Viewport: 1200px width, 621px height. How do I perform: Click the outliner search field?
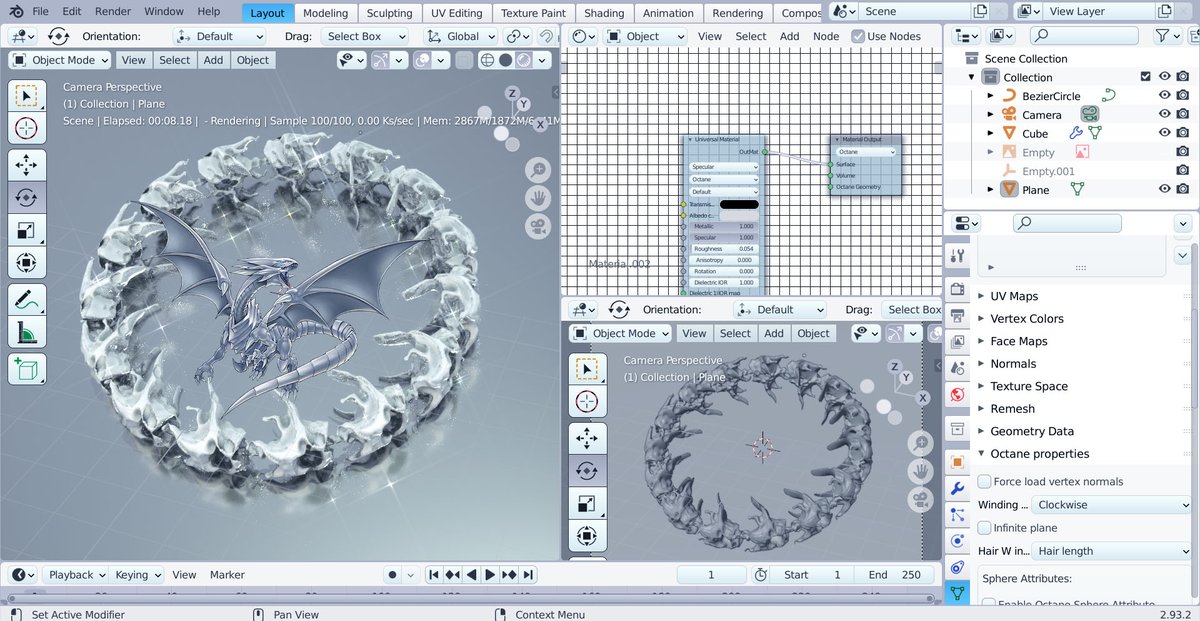[1083, 35]
